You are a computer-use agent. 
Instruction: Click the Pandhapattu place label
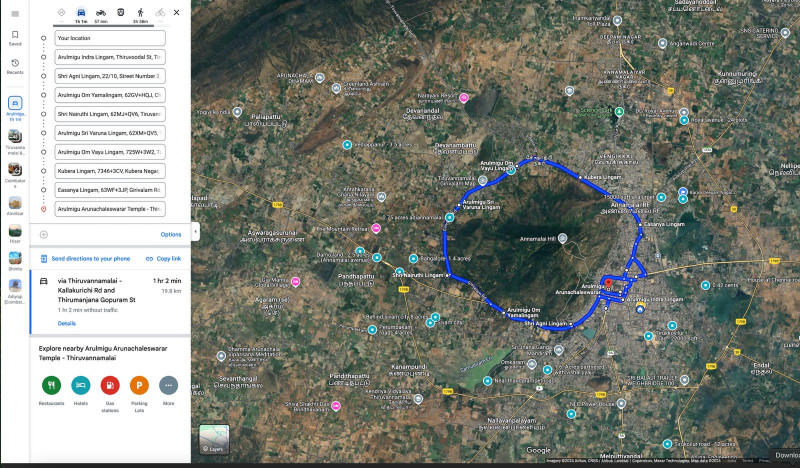[x=356, y=280]
